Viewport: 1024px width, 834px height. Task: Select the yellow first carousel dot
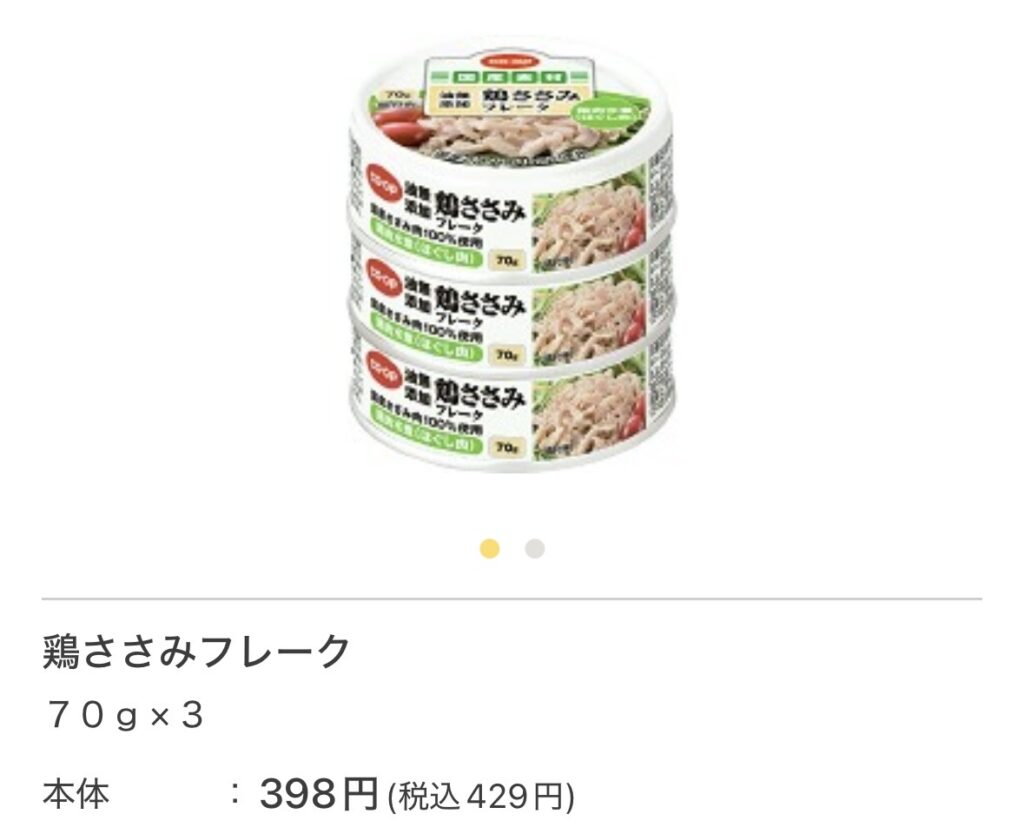pos(490,549)
